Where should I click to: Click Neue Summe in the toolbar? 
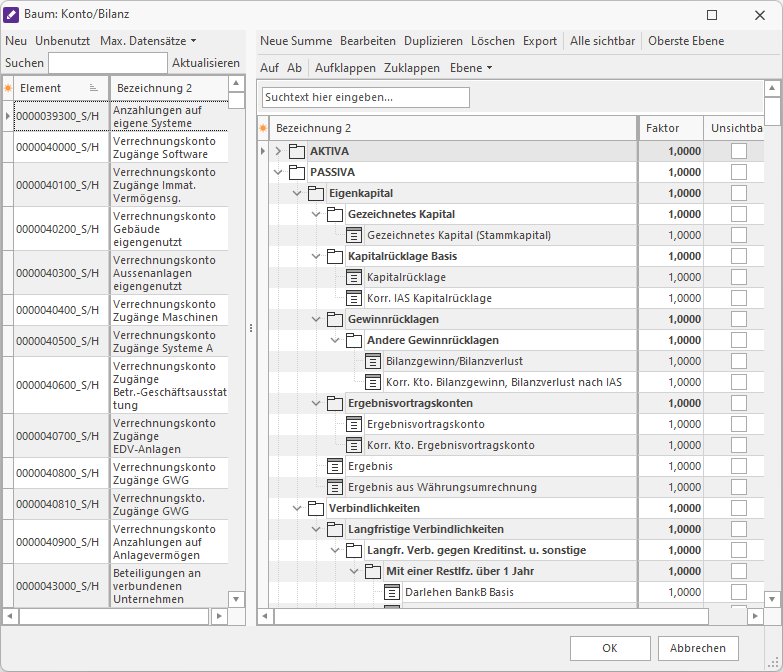coord(296,41)
